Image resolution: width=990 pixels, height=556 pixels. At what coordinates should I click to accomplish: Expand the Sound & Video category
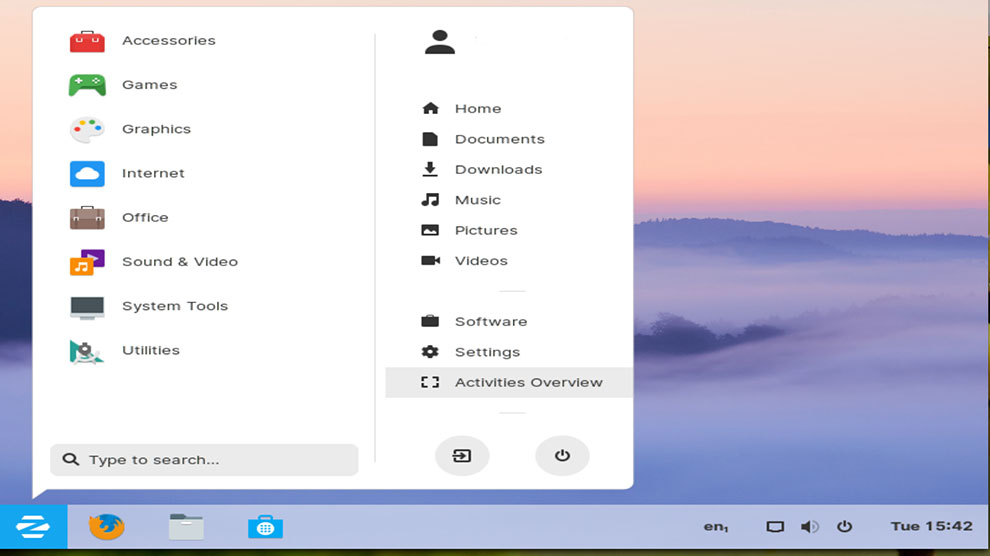[179, 262]
